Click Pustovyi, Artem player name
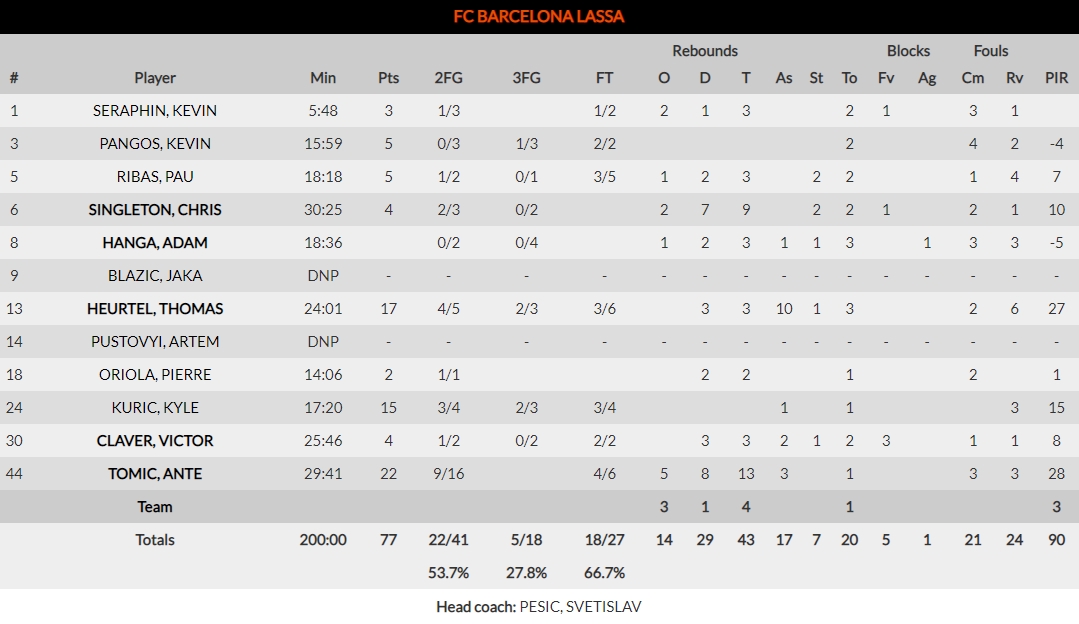The width and height of the screenshot is (1079, 624). pyautogui.click(x=155, y=342)
